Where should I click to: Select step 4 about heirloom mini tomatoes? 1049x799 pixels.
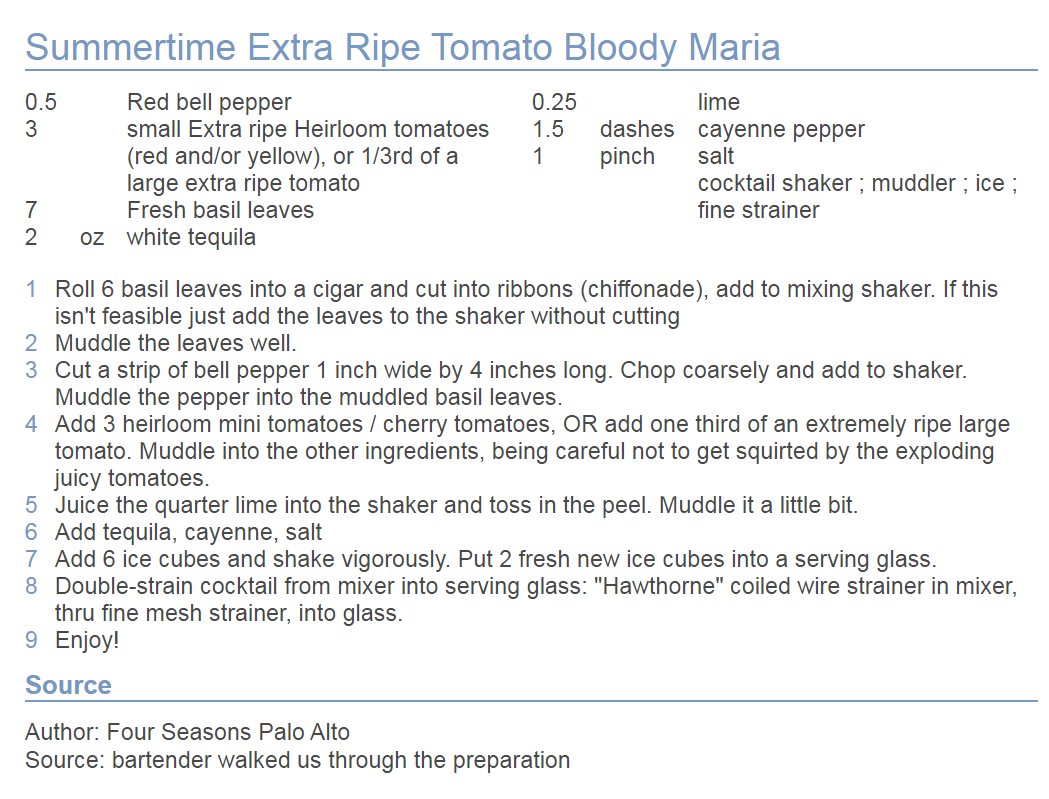pos(533,451)
